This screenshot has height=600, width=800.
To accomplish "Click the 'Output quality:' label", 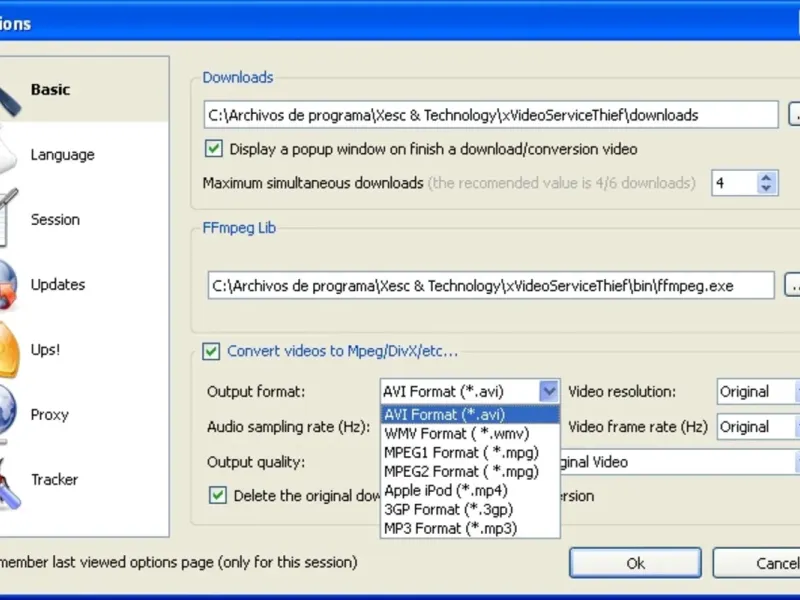I will [256, 462].
